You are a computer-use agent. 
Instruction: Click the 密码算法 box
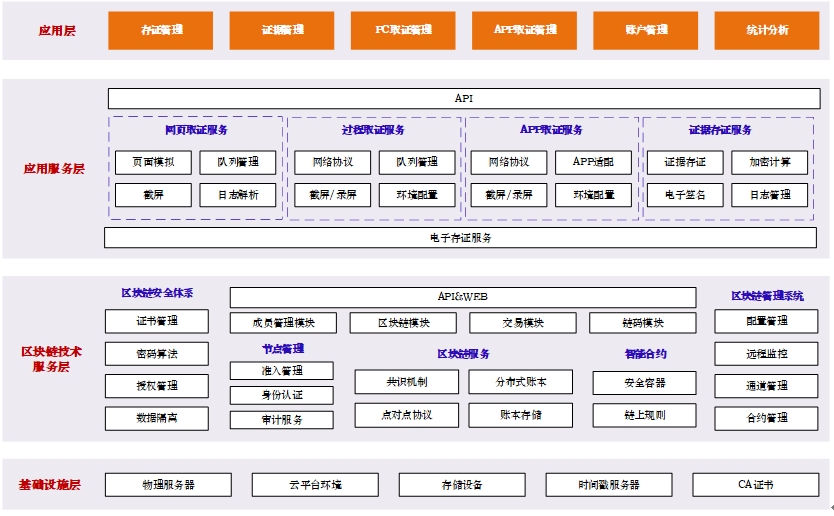click(157, 354)
